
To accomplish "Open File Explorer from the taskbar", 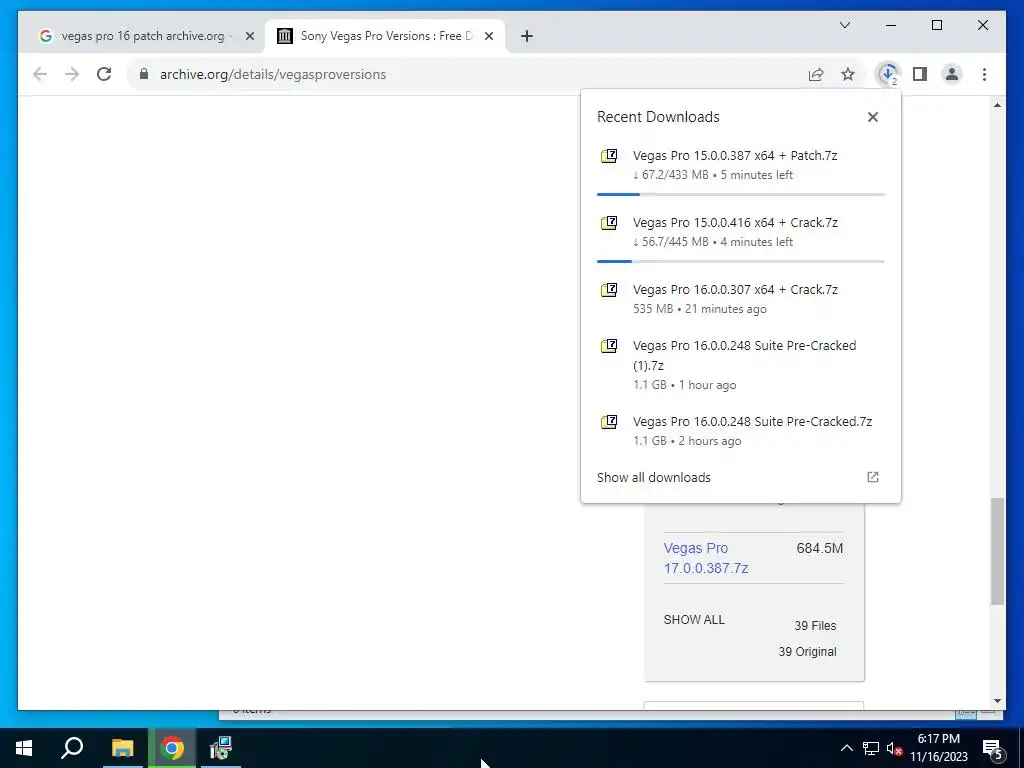I will 122,748.
